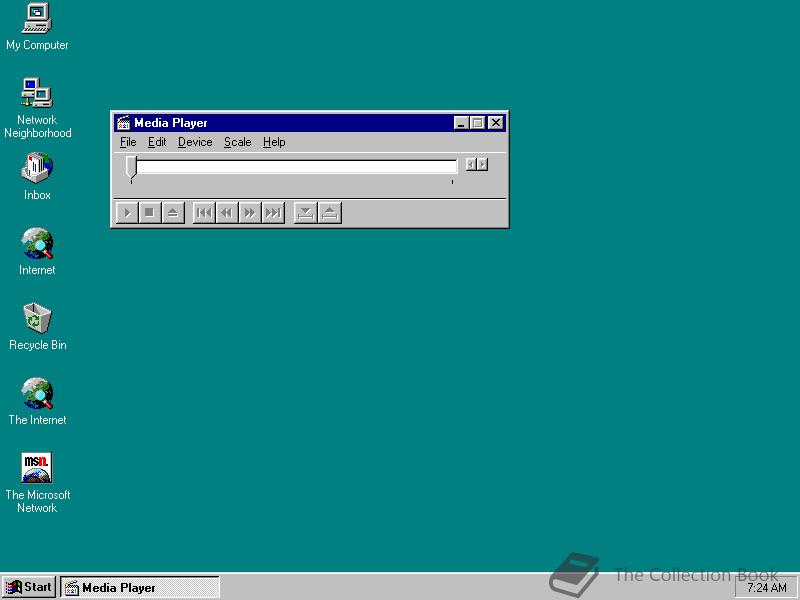
Task: Click the scroll backward arrow beside the slider
Action: point(471,164)
